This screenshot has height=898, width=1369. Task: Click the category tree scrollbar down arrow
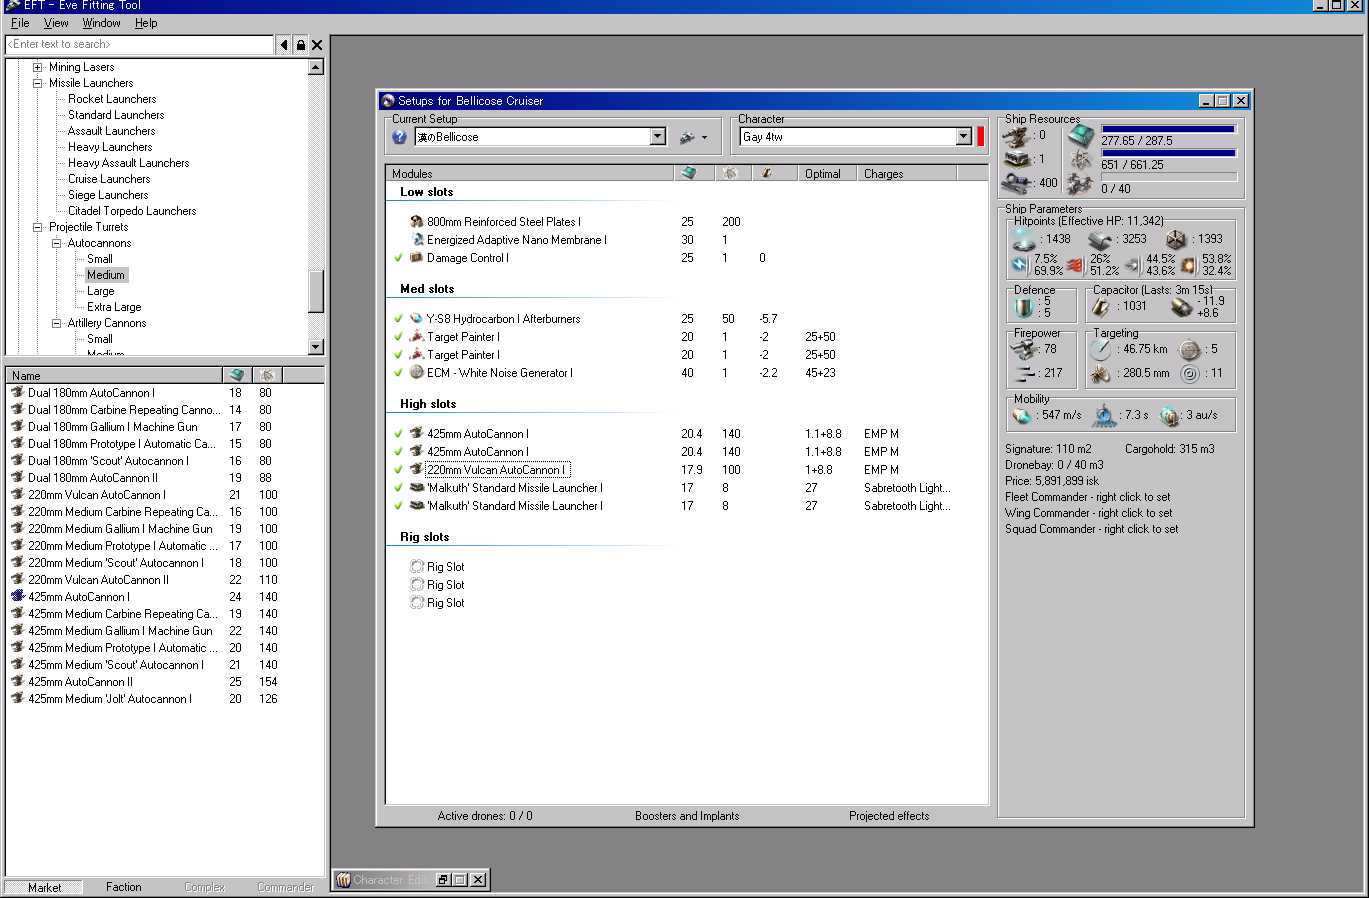click(316, 347)
